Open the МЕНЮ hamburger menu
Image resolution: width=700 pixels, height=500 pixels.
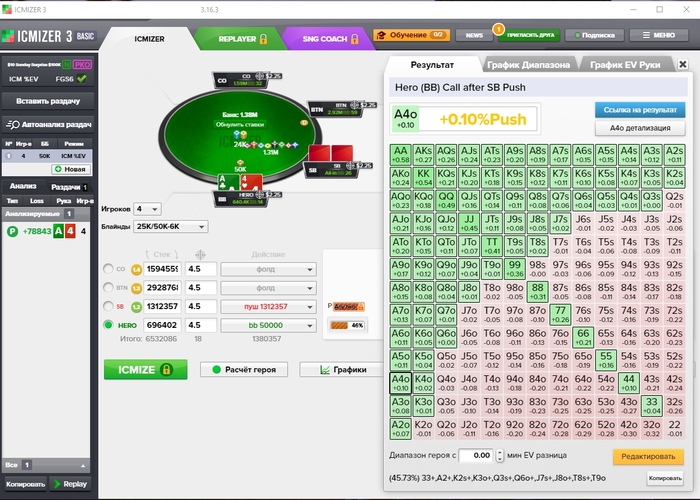tap(658, 35)
